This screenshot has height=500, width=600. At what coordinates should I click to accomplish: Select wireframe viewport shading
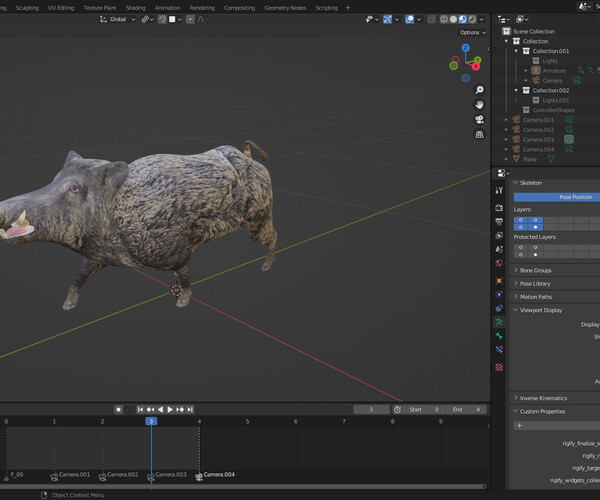pos(444,19)
